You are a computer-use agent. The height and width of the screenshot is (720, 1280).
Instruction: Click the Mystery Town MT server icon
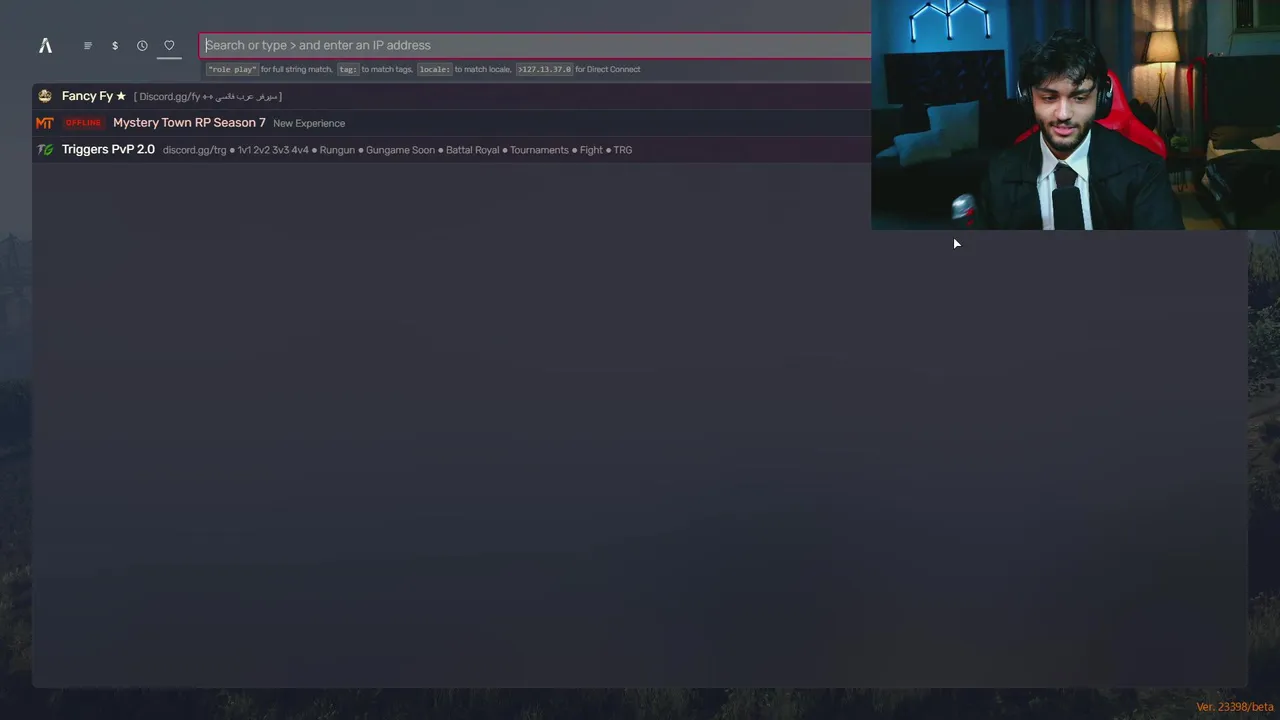(x=45, y=123)
